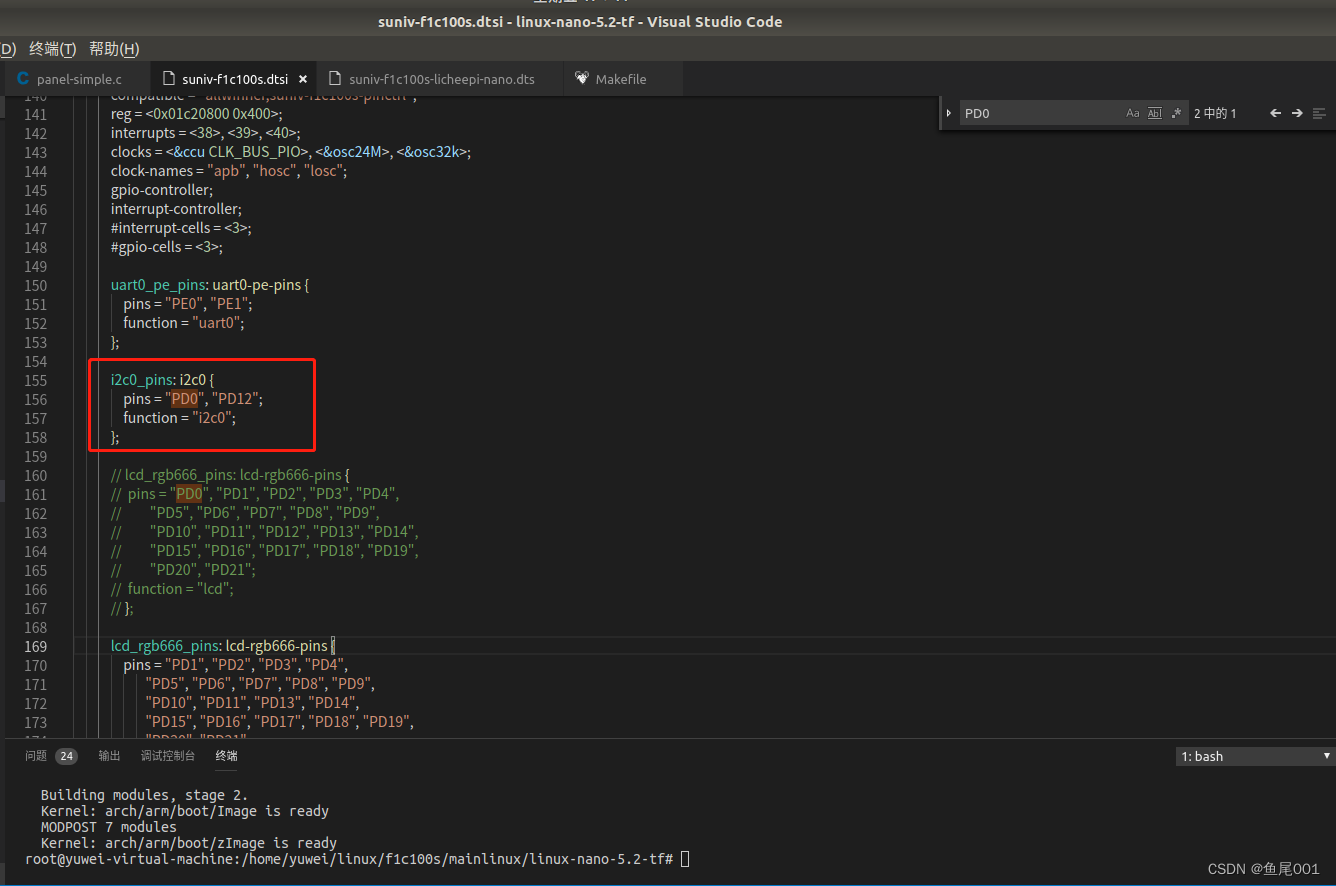This screenshot has height=886, width=1336.
Task: Toggle Match Case in find widget
Action: tap(1133, 113)
